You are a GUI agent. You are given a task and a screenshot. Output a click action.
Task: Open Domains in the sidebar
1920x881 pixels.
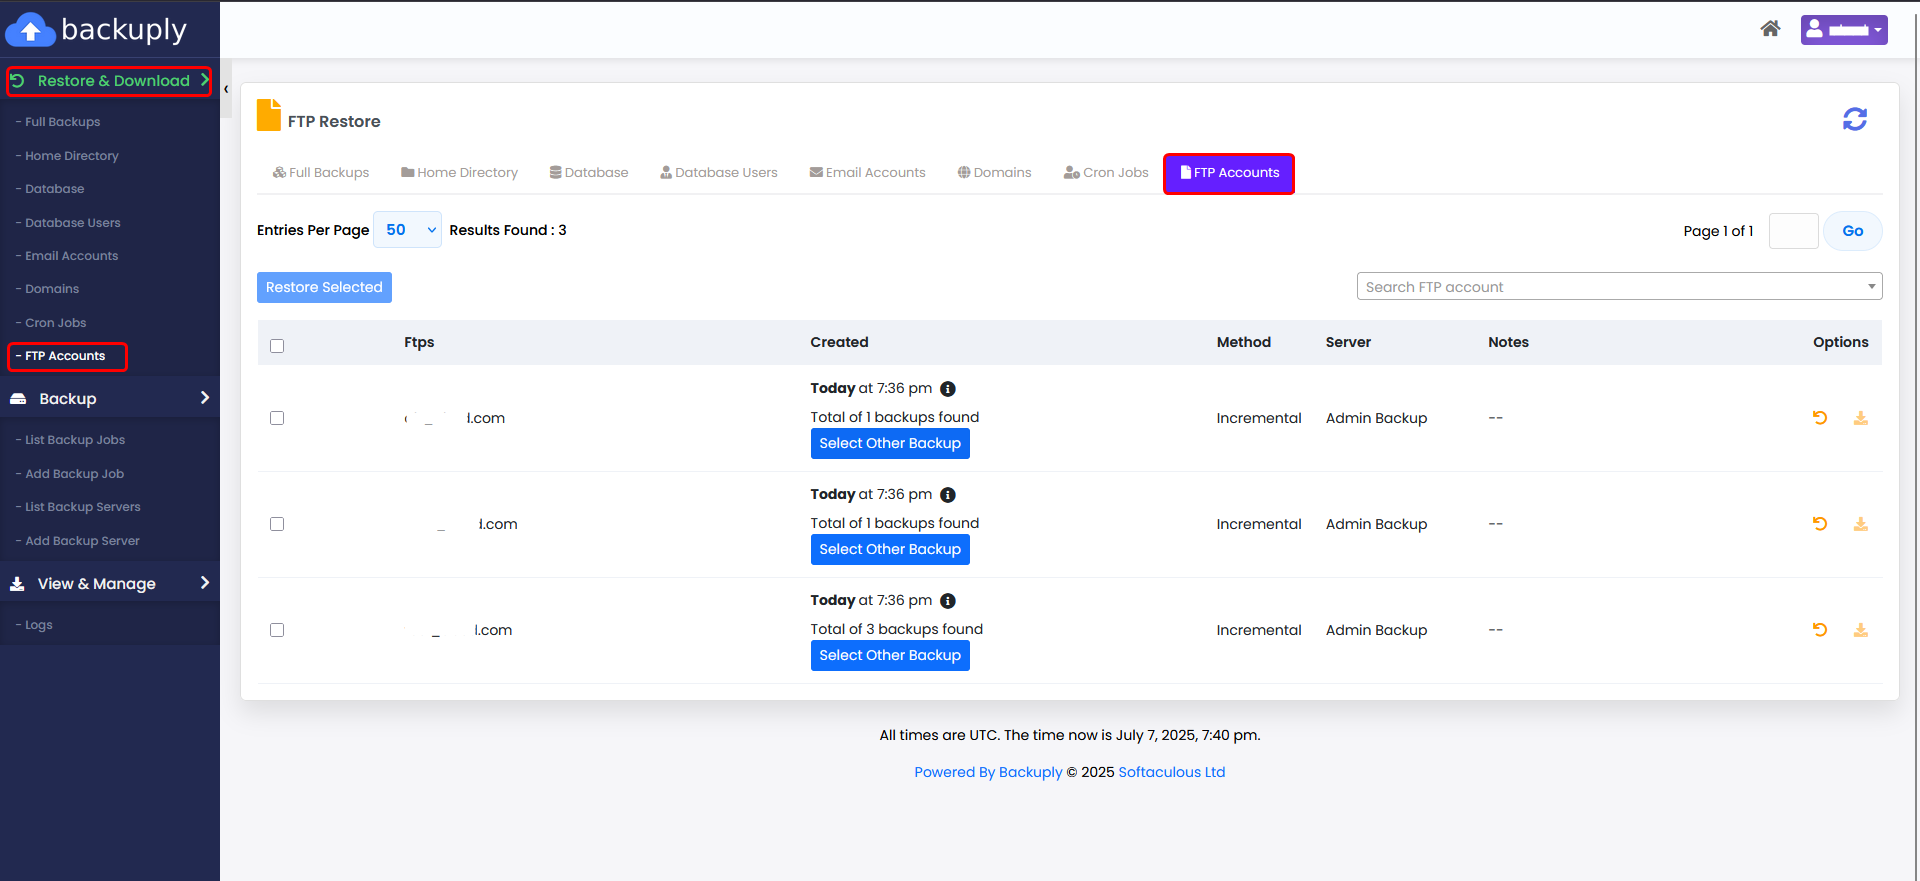(51, 289)
